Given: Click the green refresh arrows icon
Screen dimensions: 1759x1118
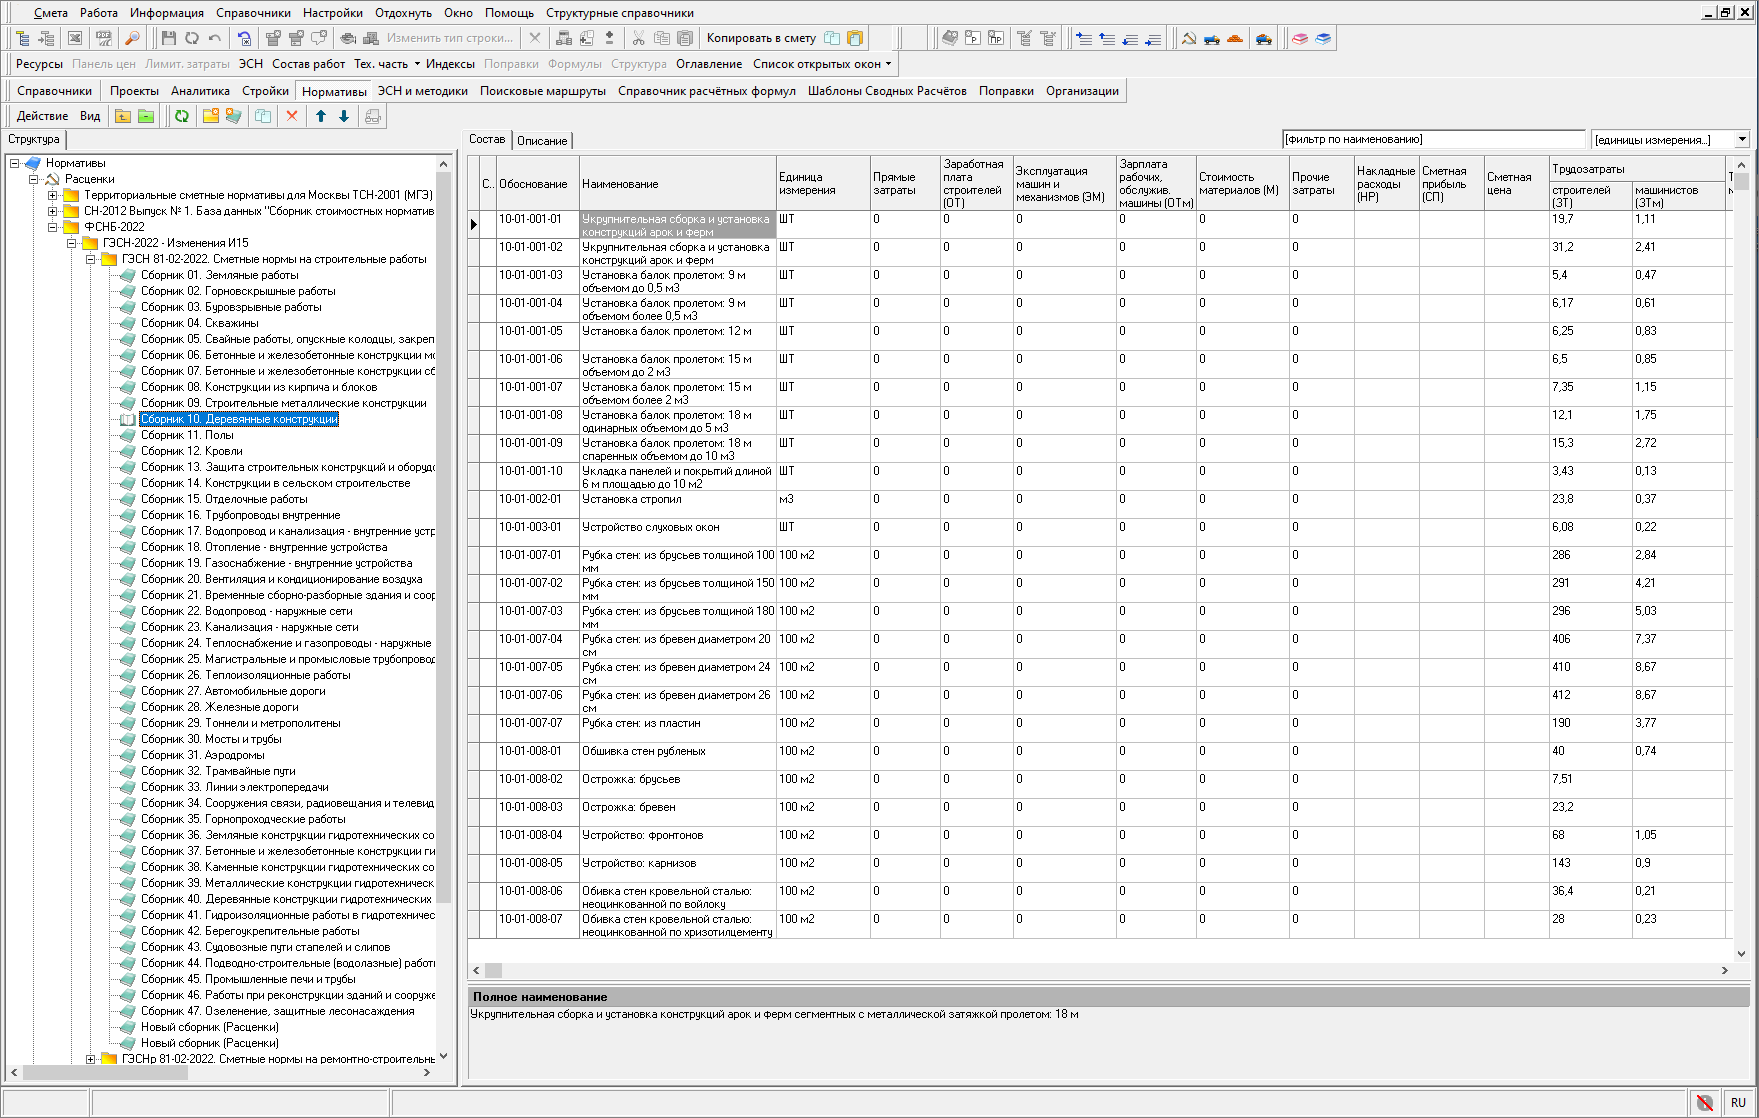Looking at the screenshot, I should coord(182,116).
